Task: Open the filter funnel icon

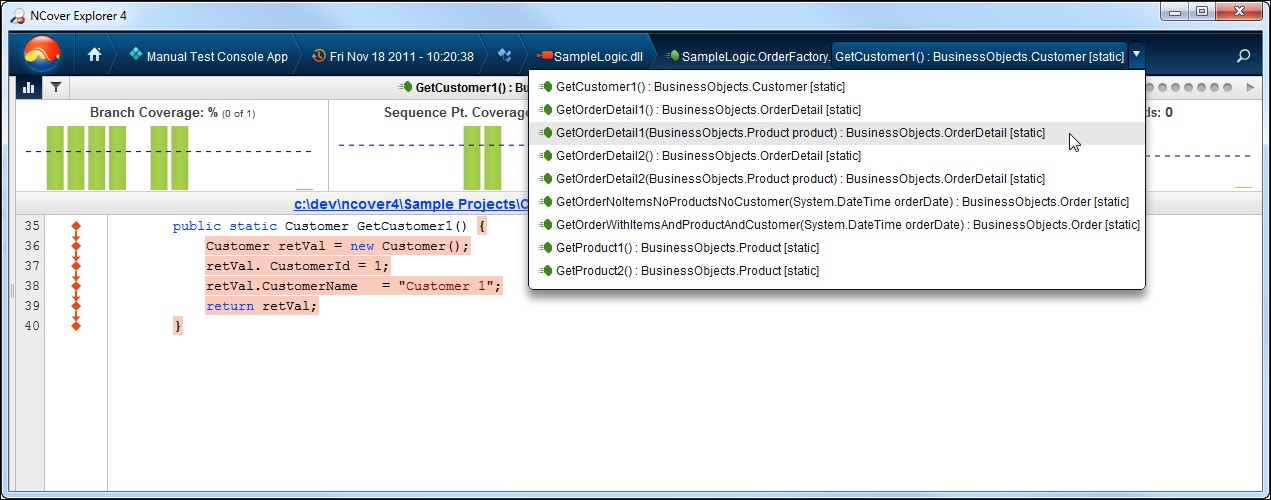Action: pyautogui.click(x=56, y=87)
